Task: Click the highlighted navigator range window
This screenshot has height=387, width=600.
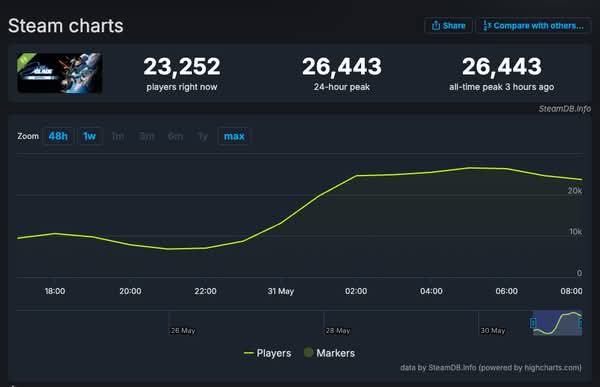Action: pyautogui.click(x=557, y=323)
